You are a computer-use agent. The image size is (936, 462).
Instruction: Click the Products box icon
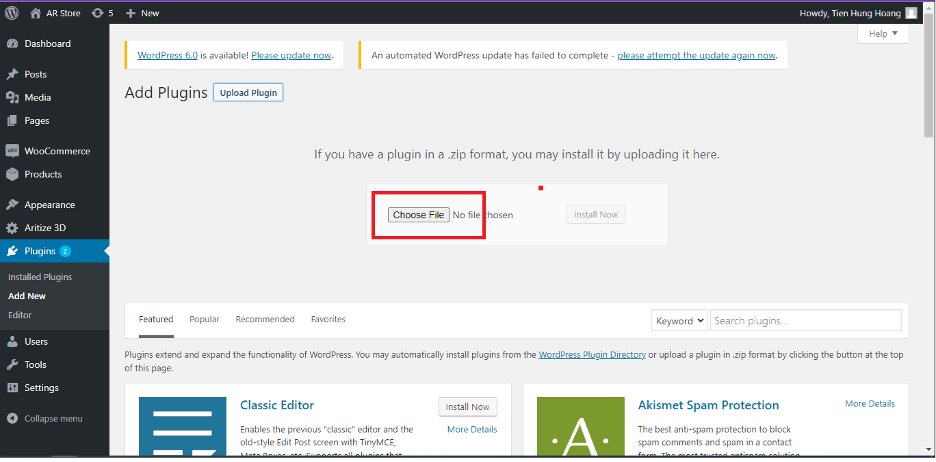coord(12,174)
